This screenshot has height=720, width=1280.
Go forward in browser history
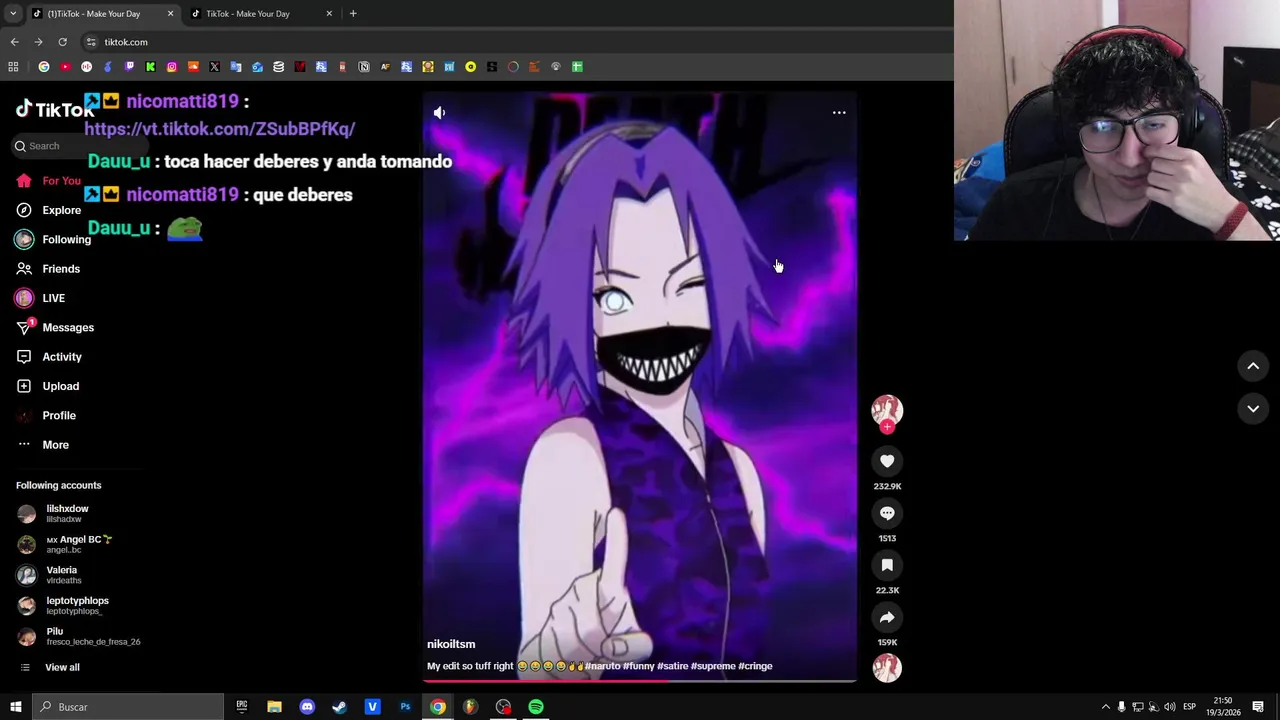point(38,42)
